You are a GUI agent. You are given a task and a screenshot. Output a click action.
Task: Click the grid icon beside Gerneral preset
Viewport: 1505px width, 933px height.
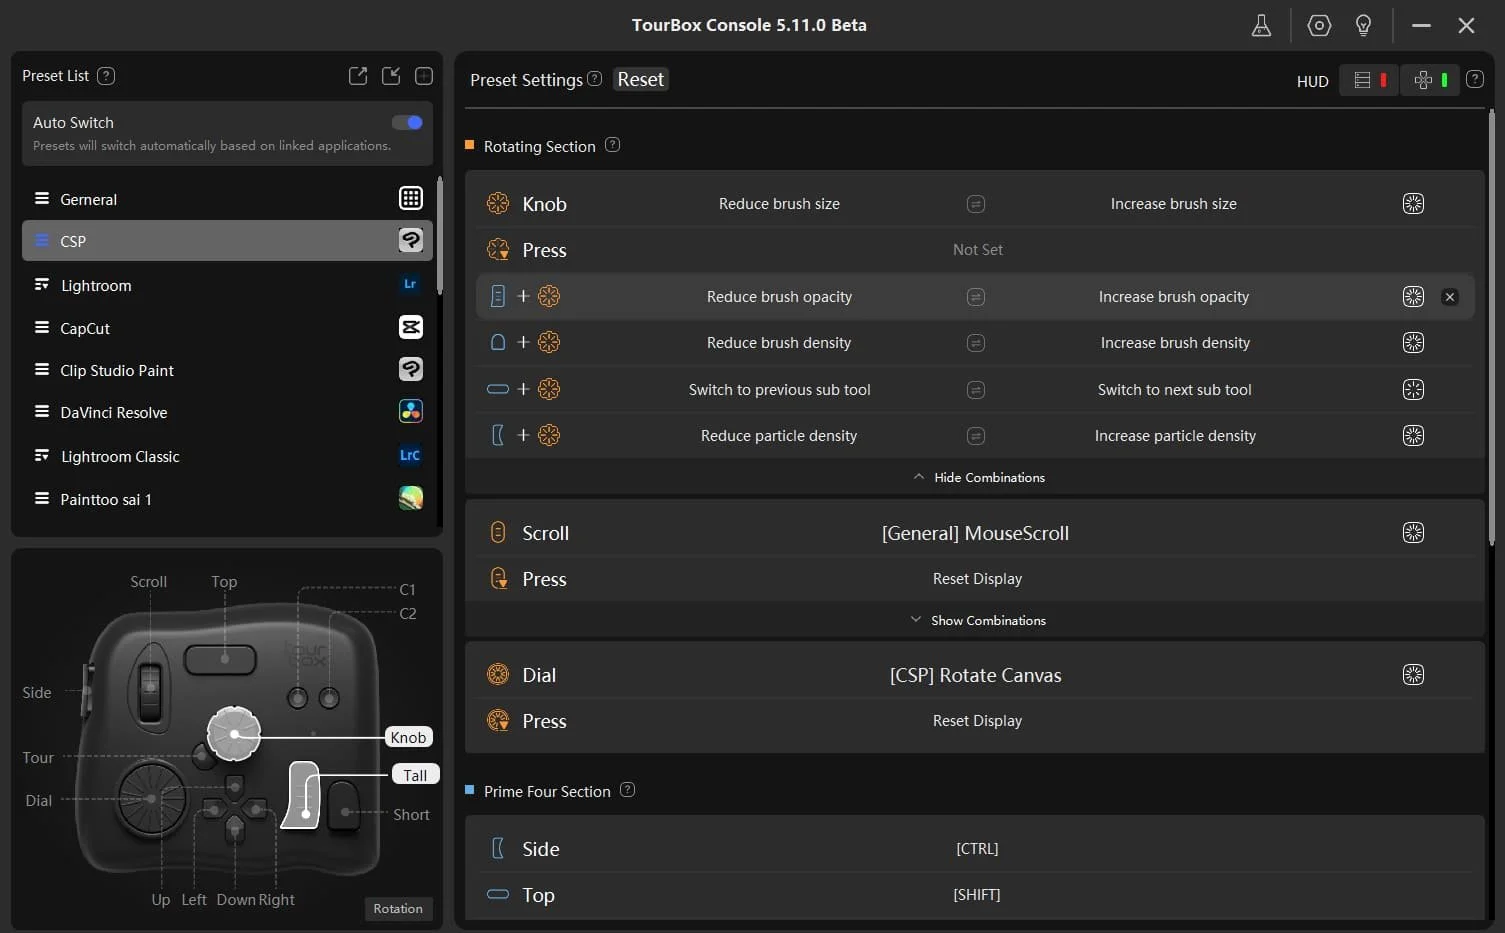[x=410, y=198]
